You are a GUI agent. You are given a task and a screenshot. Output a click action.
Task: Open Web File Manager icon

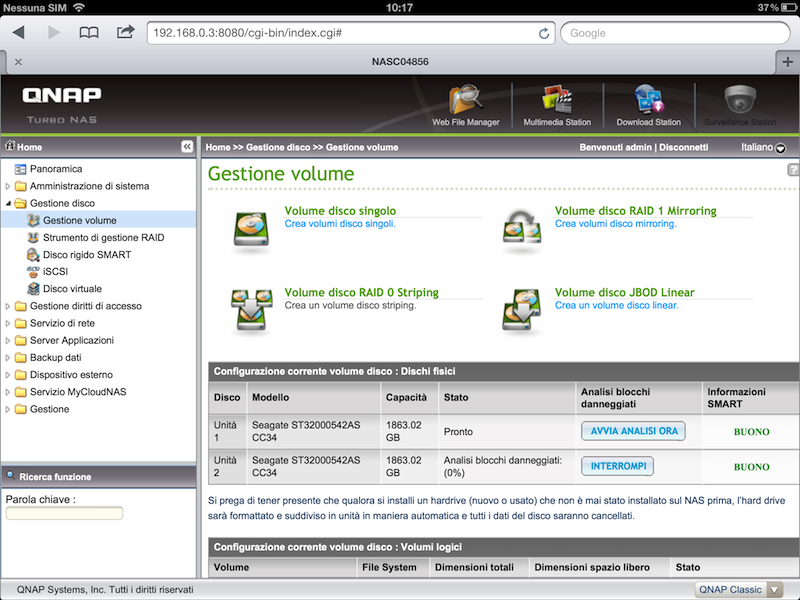pyautogui.click(x=465, y=101)
